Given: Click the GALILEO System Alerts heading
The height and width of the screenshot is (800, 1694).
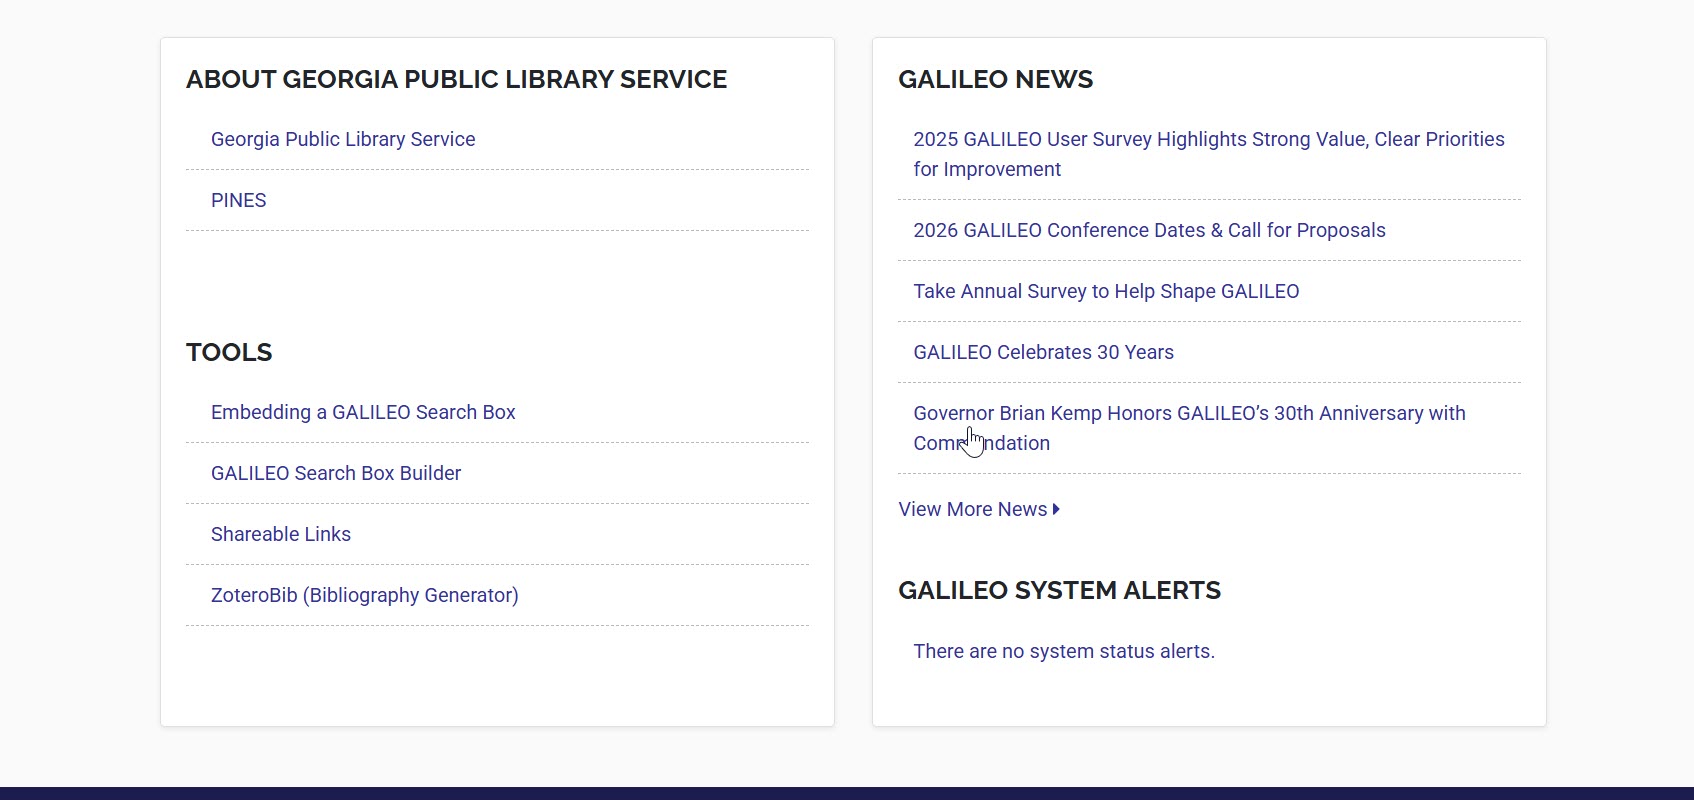Looking at the screenshot, I should (x=1059, y=591).
